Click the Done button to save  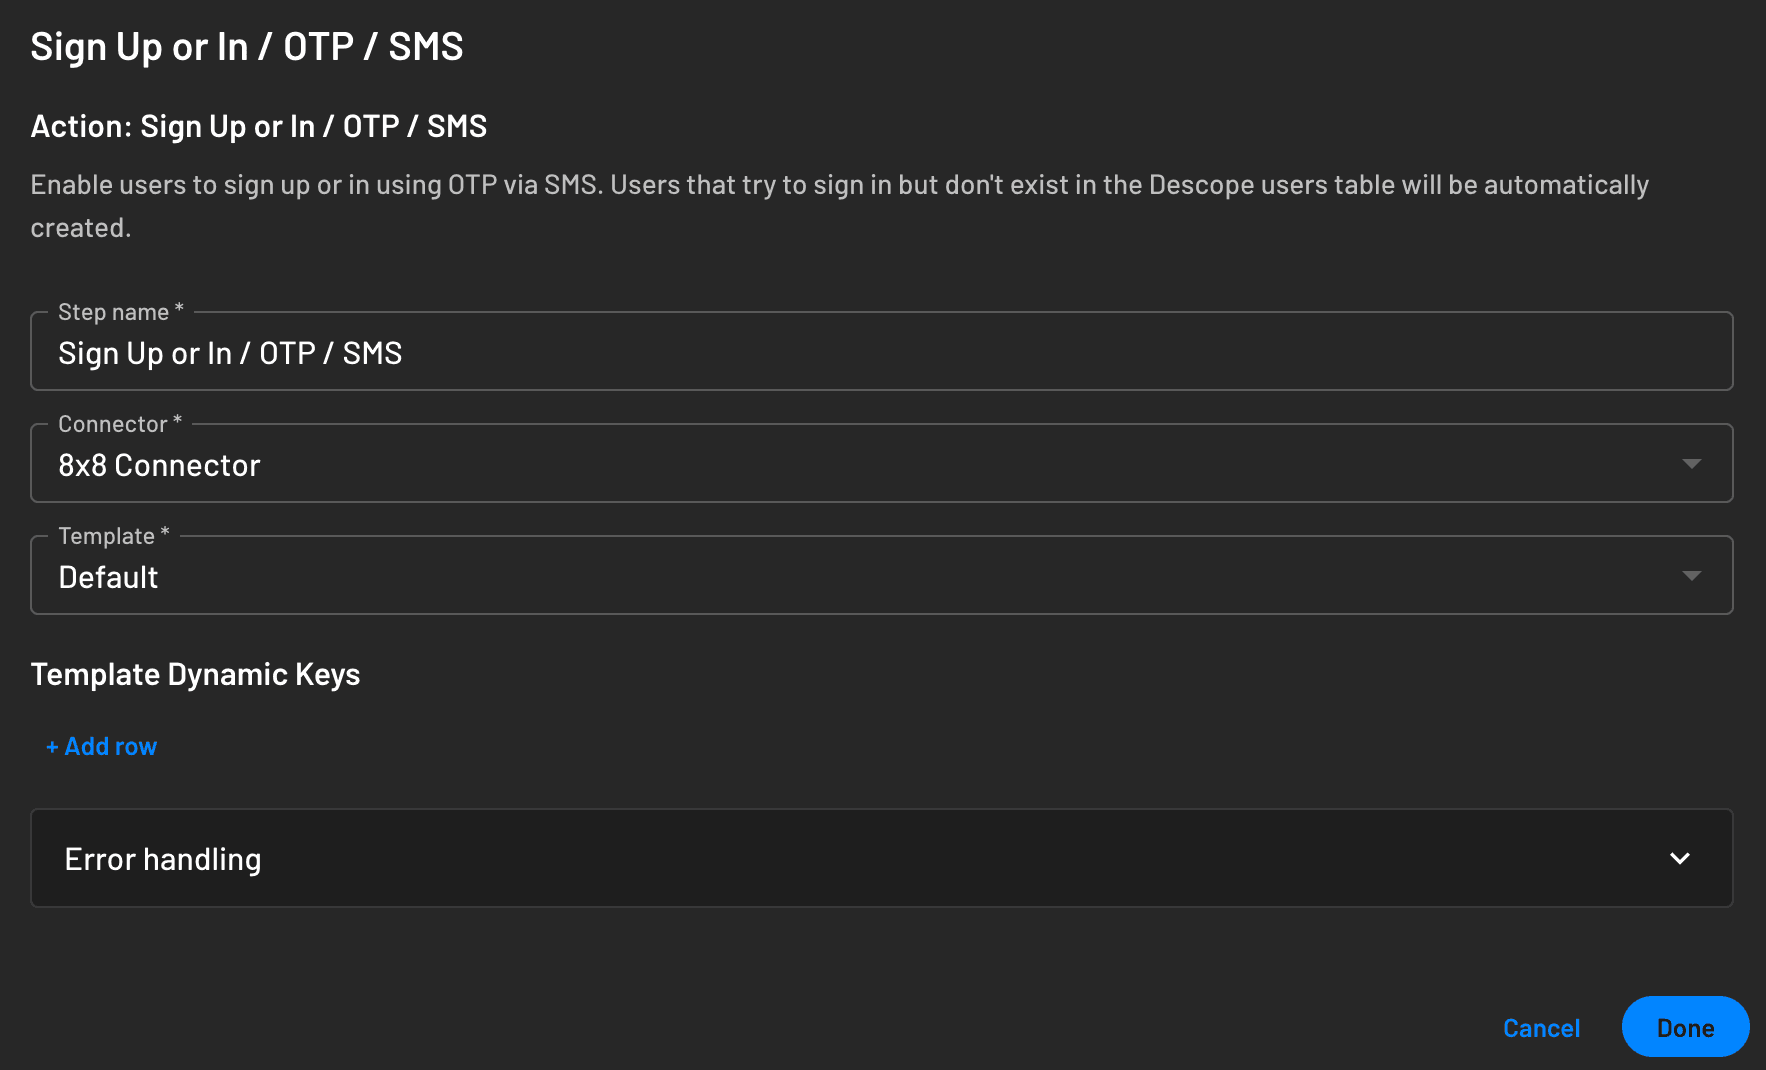click(1685, 1027)
